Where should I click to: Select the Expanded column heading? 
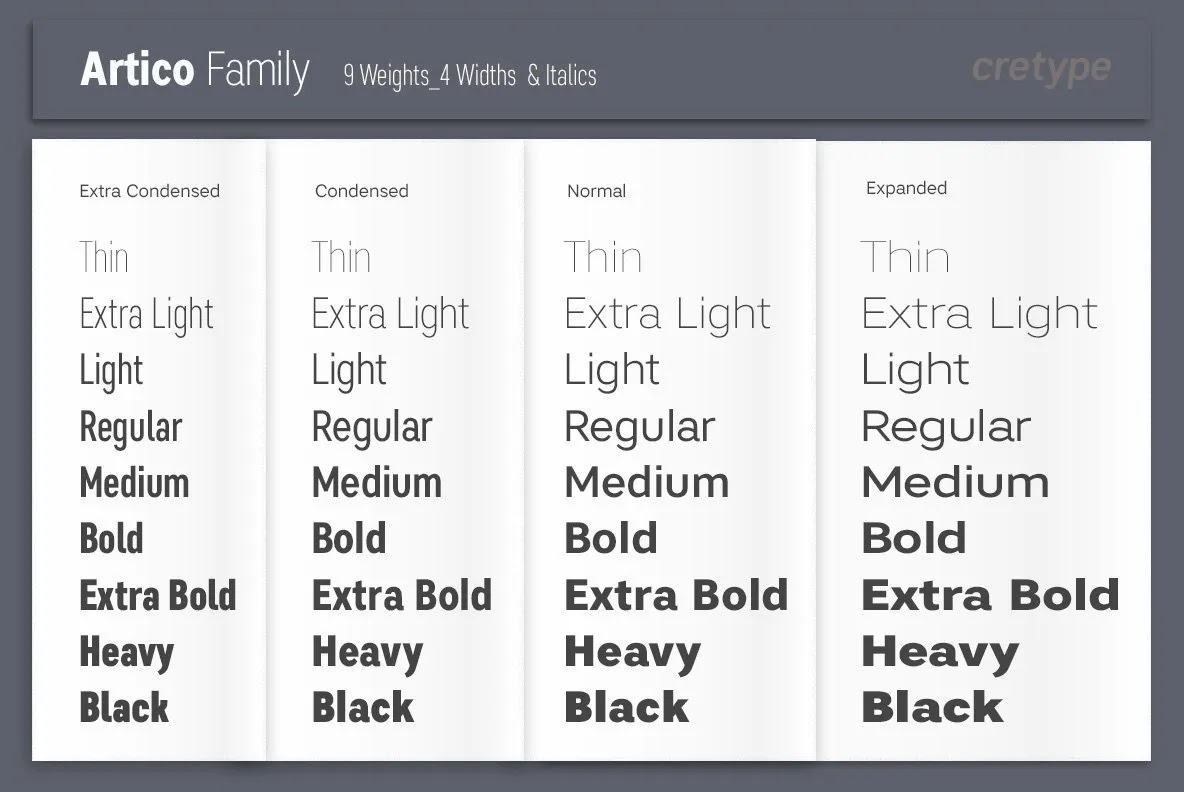point(906,188)
